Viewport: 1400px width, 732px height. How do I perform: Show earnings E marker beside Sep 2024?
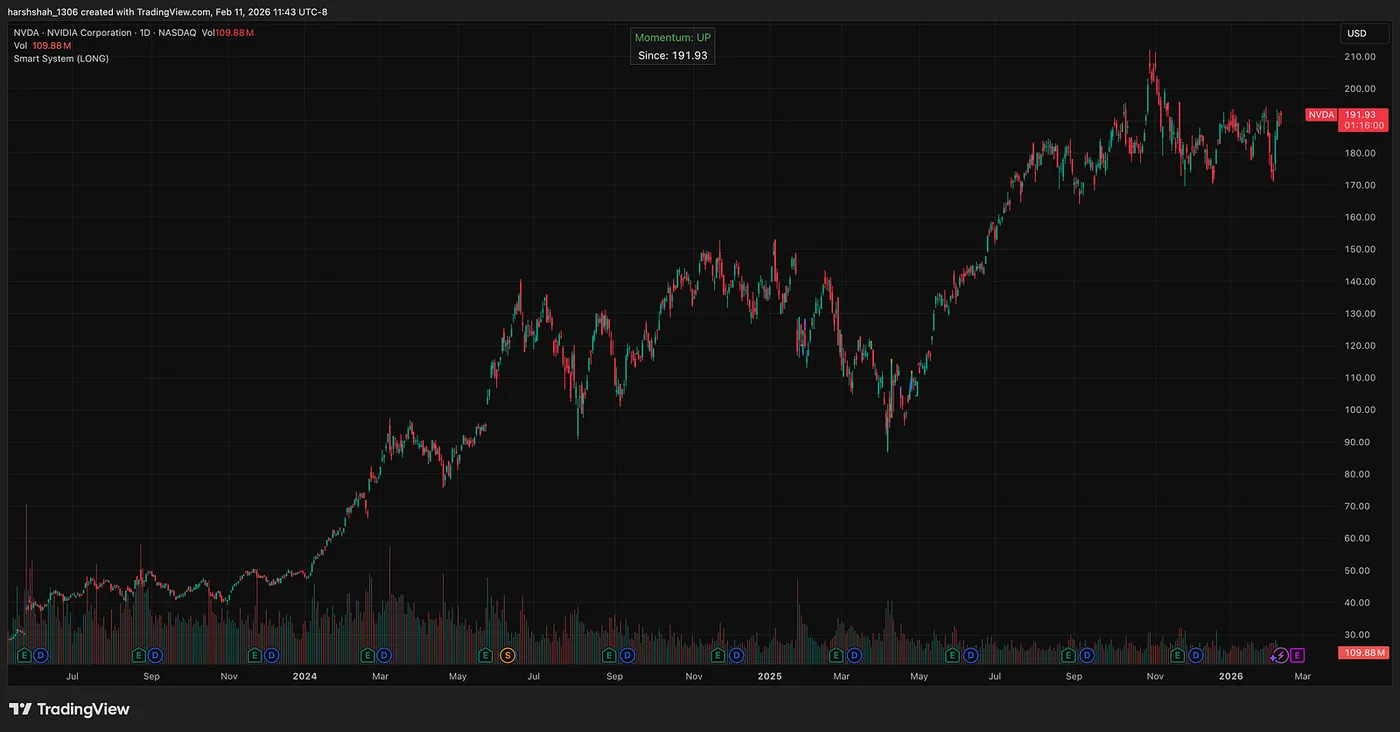(608, 655)
